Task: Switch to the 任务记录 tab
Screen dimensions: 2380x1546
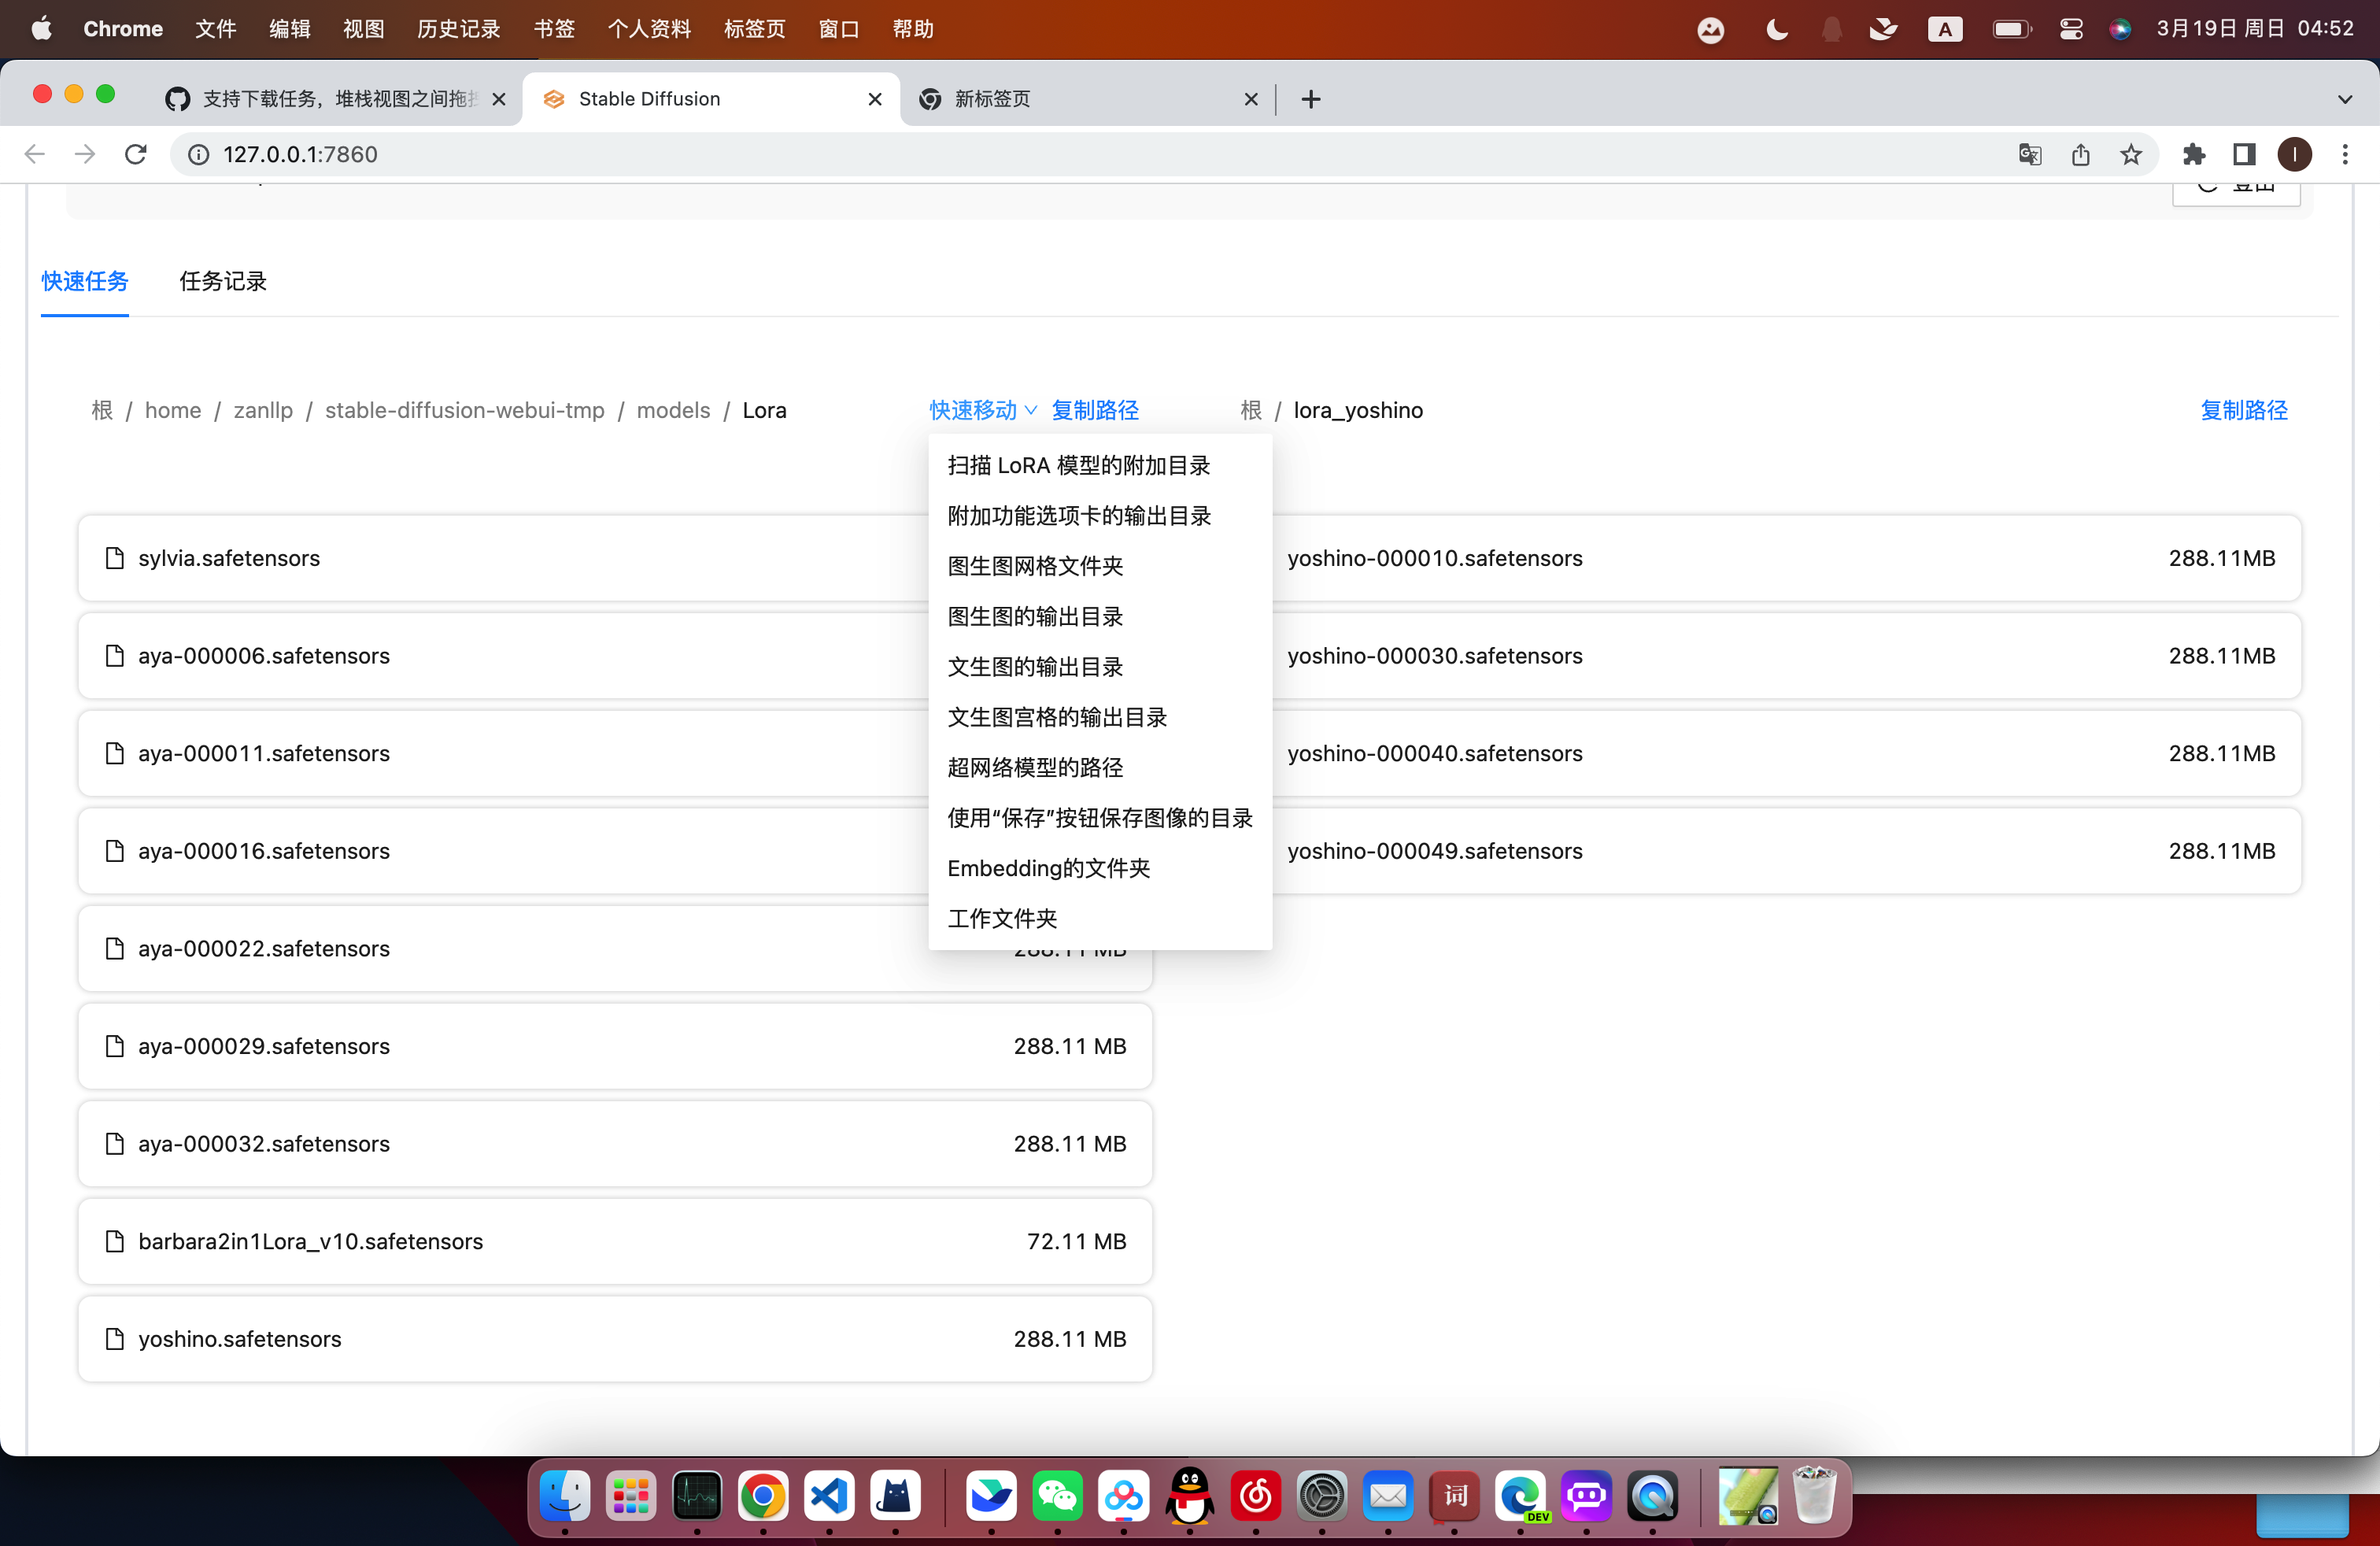Action: point(222,281)
